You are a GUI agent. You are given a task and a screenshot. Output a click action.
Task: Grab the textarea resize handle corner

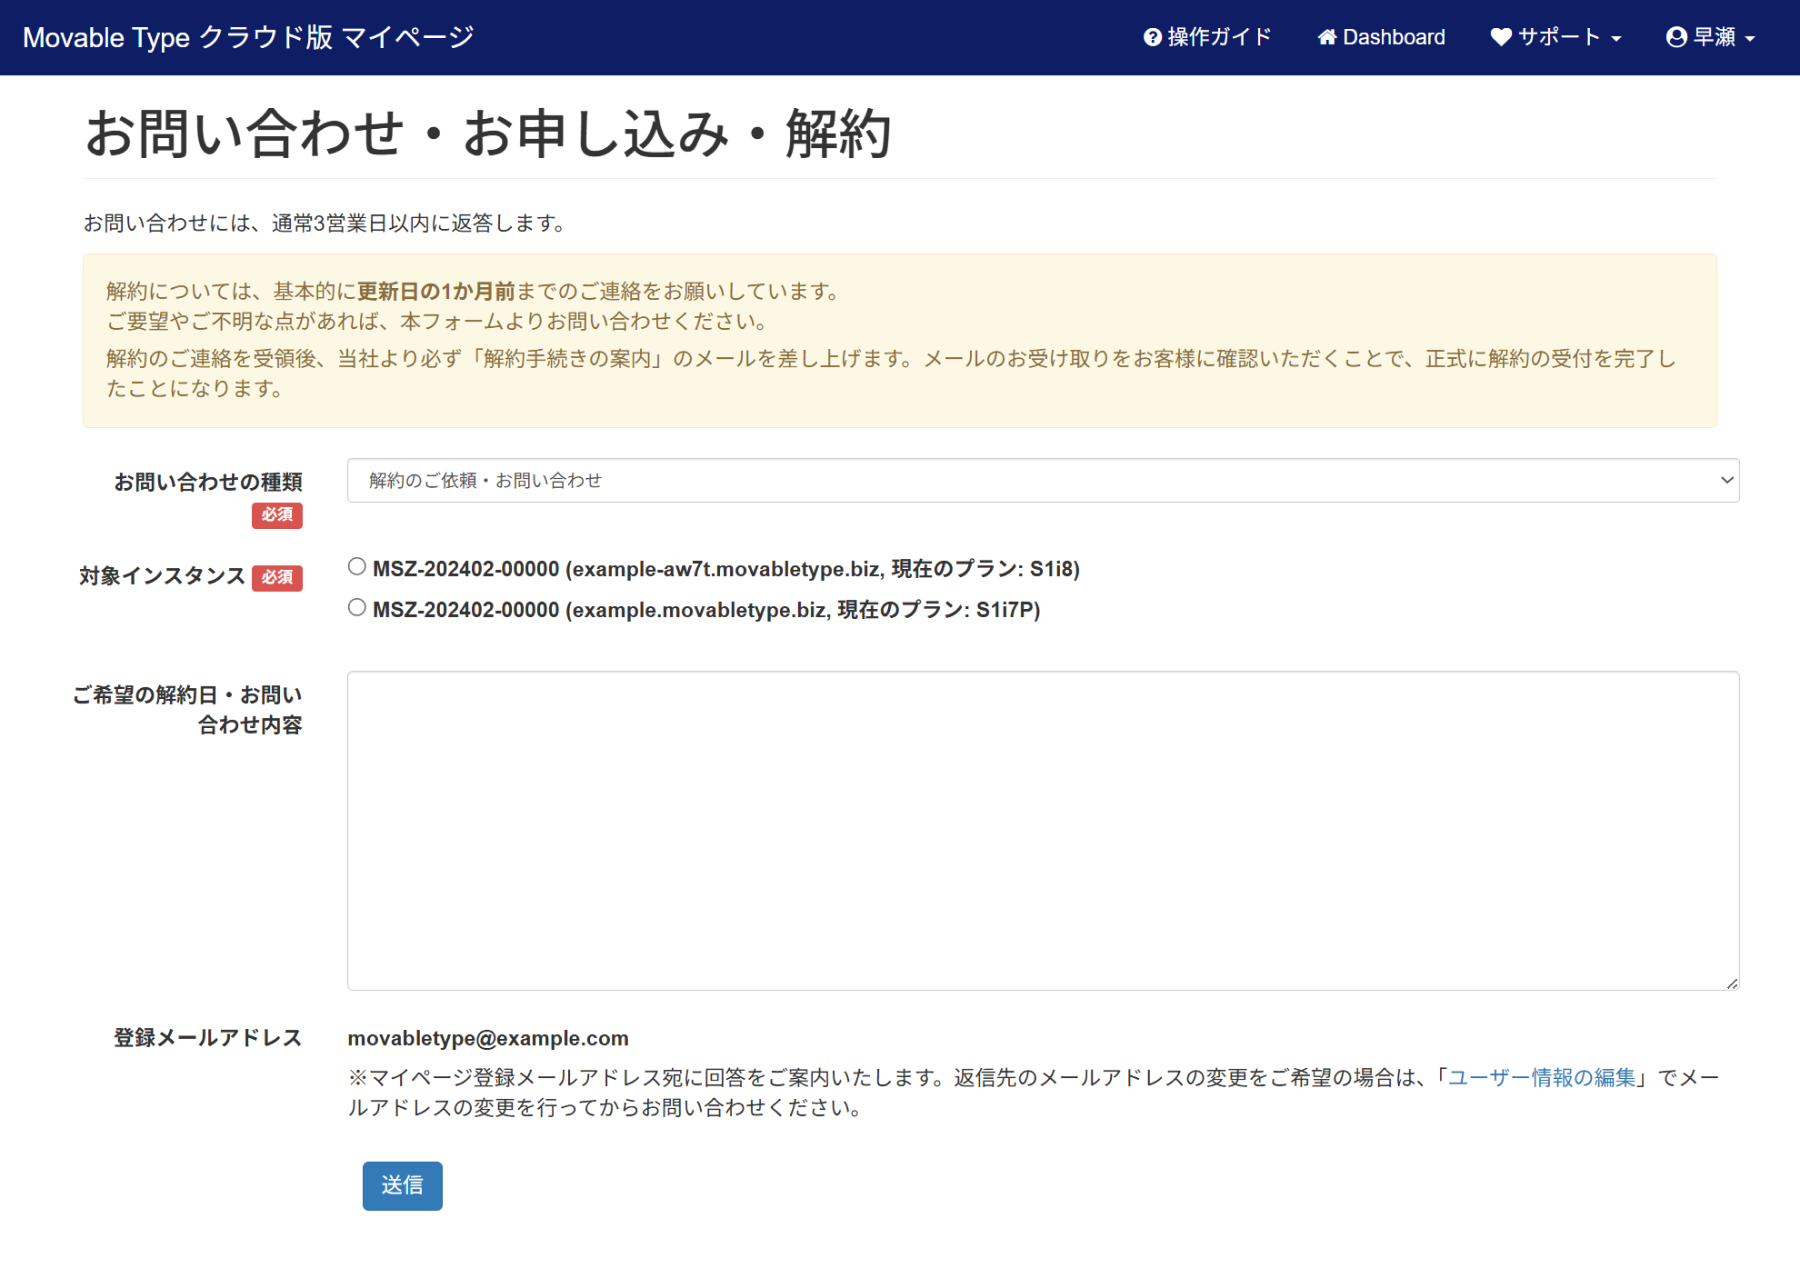tap(1732, 983)
